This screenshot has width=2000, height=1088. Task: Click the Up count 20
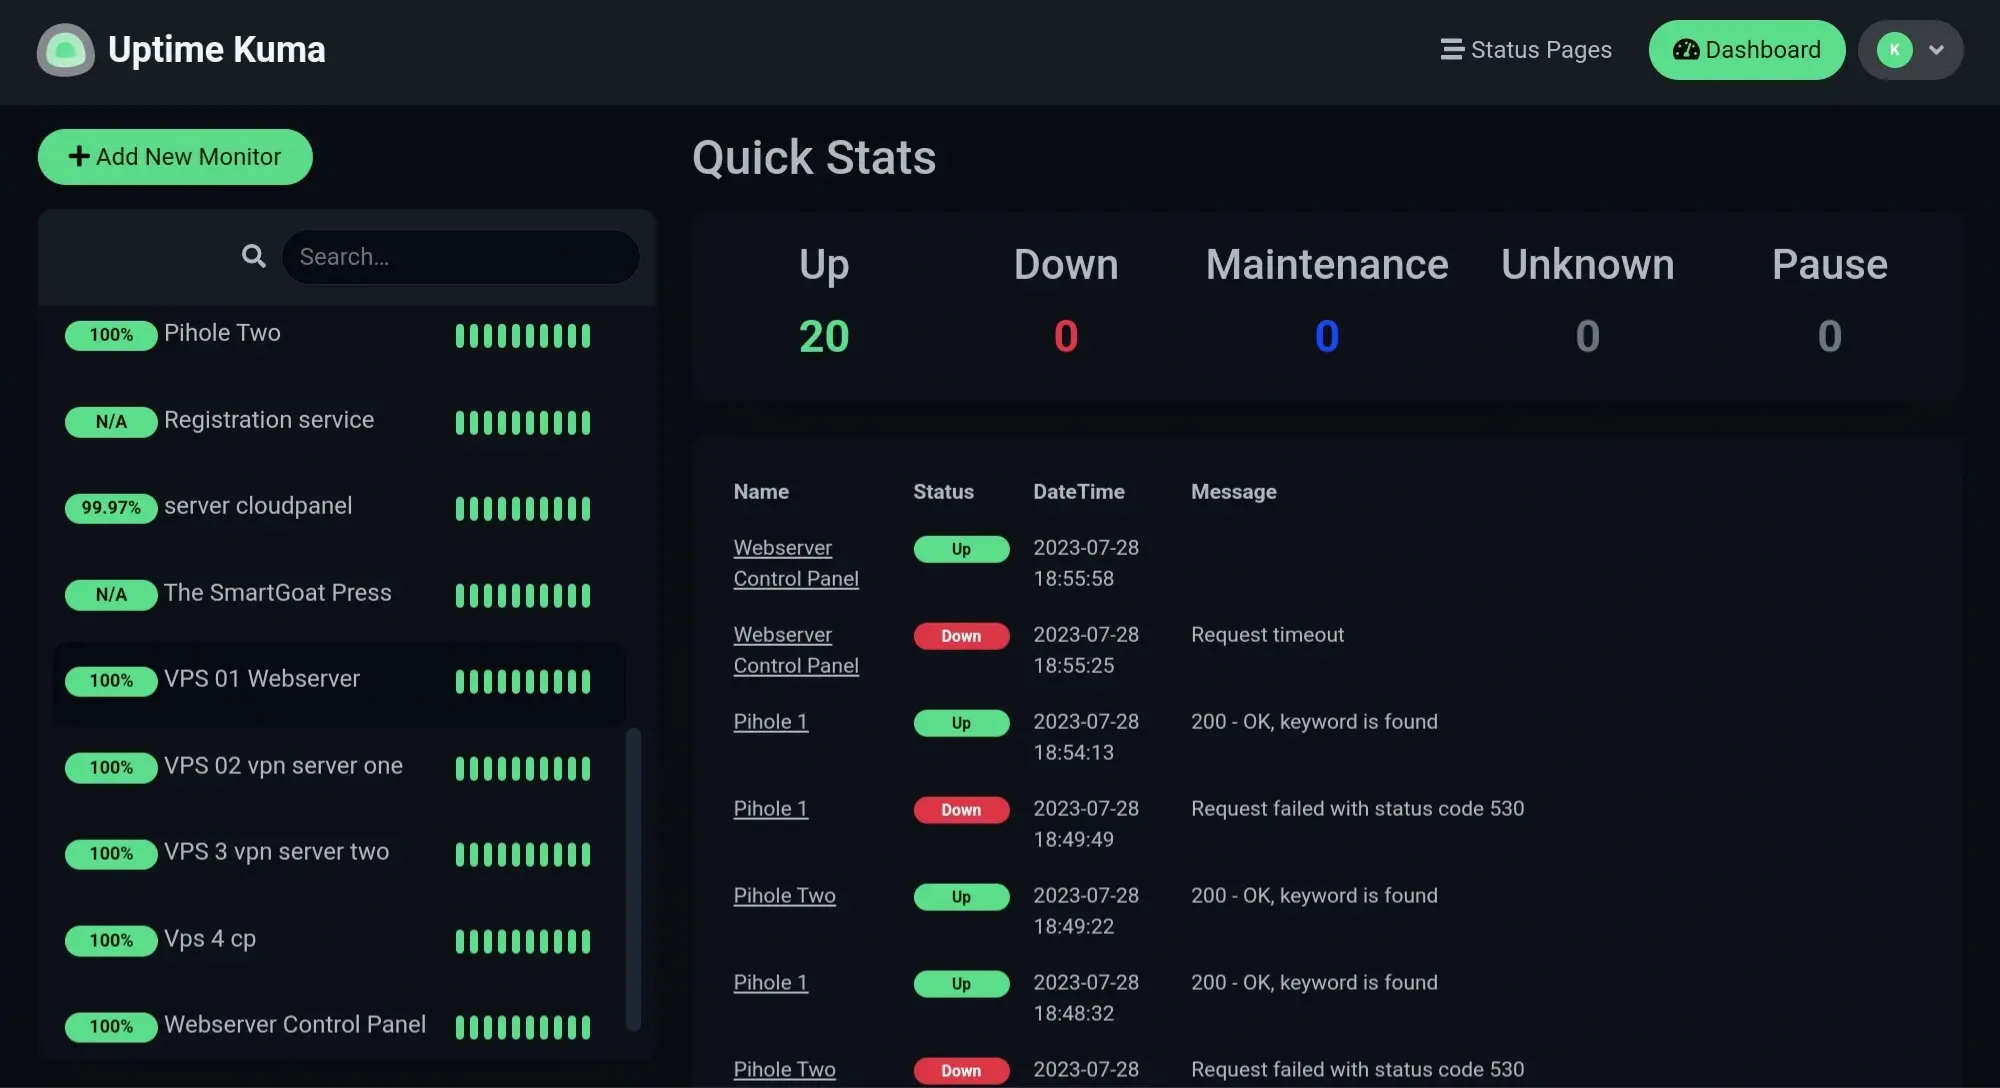(824, 336)
